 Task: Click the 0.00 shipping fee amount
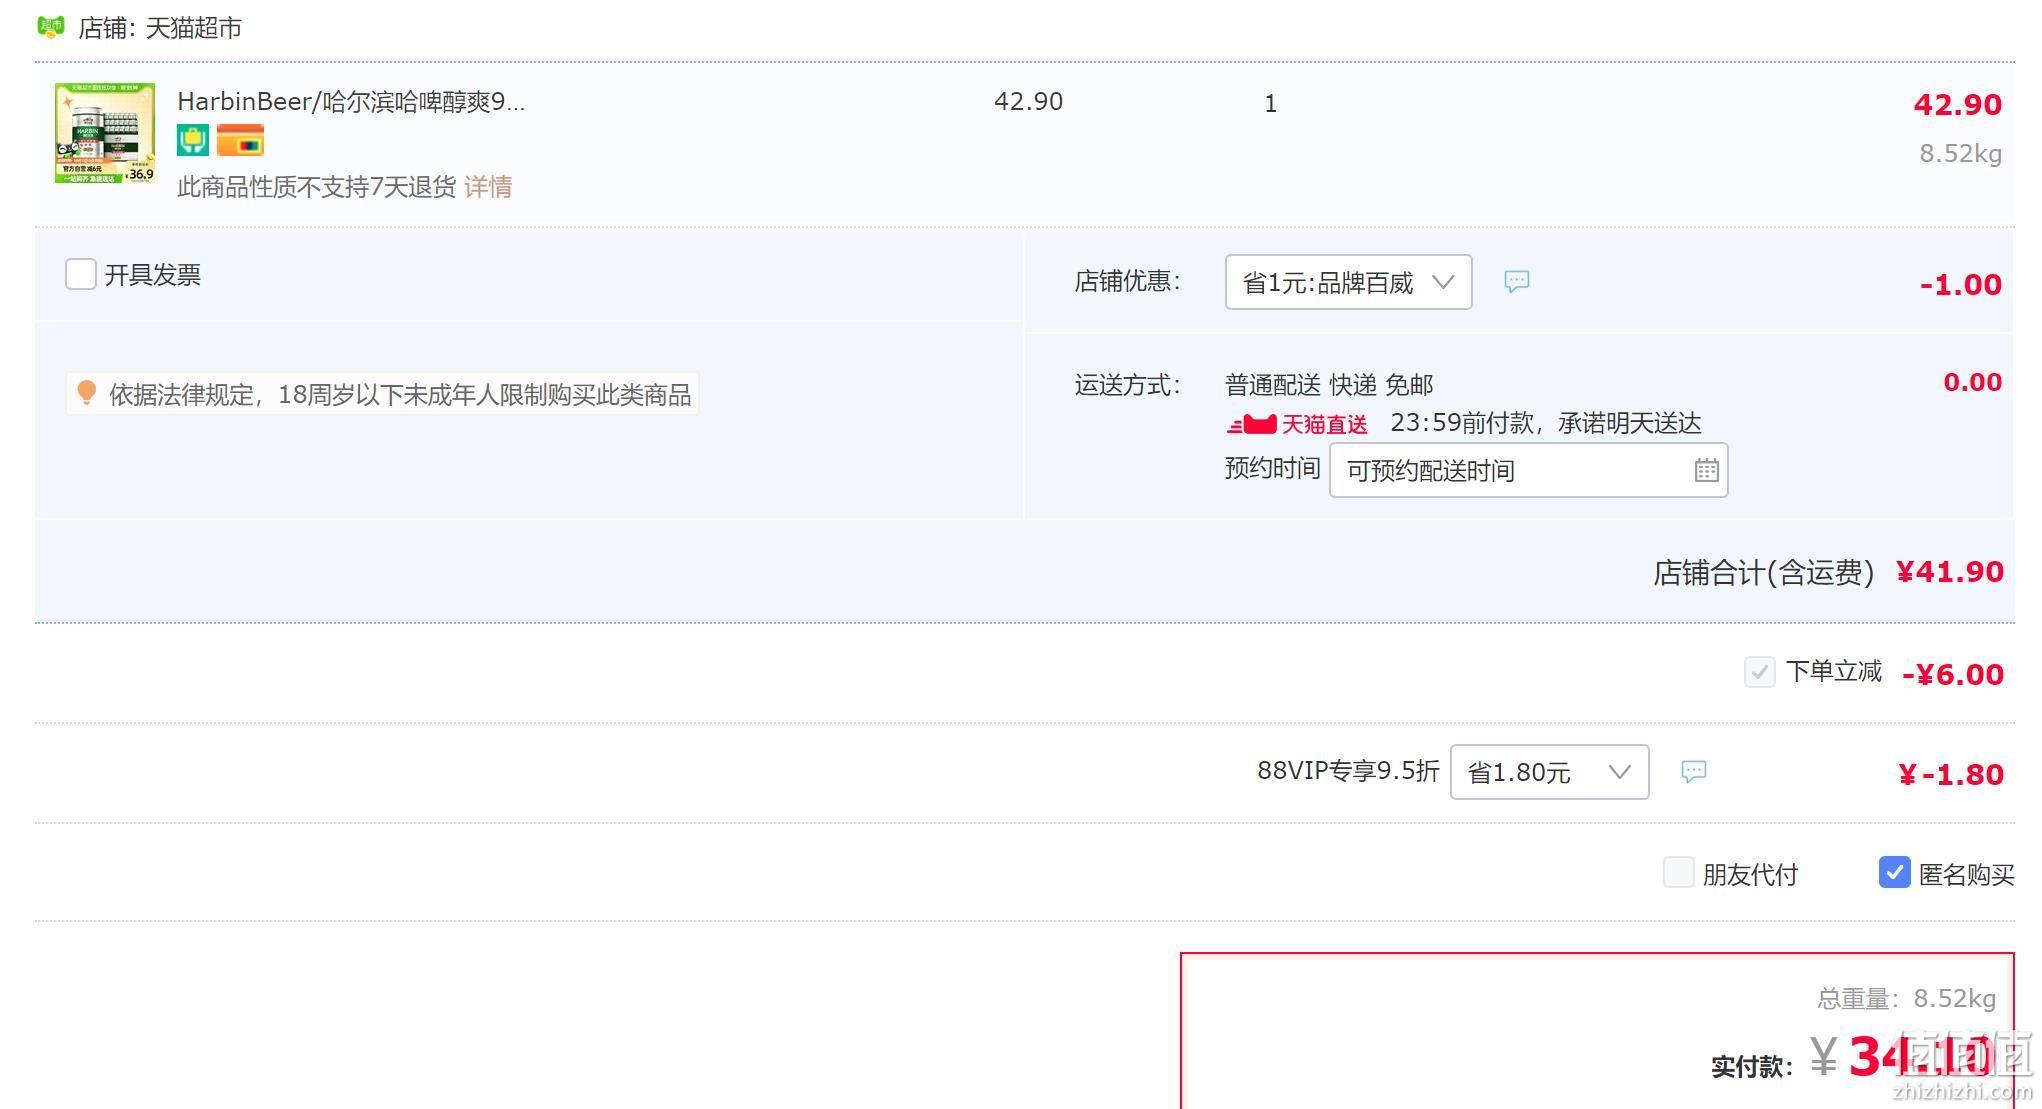1972,382
